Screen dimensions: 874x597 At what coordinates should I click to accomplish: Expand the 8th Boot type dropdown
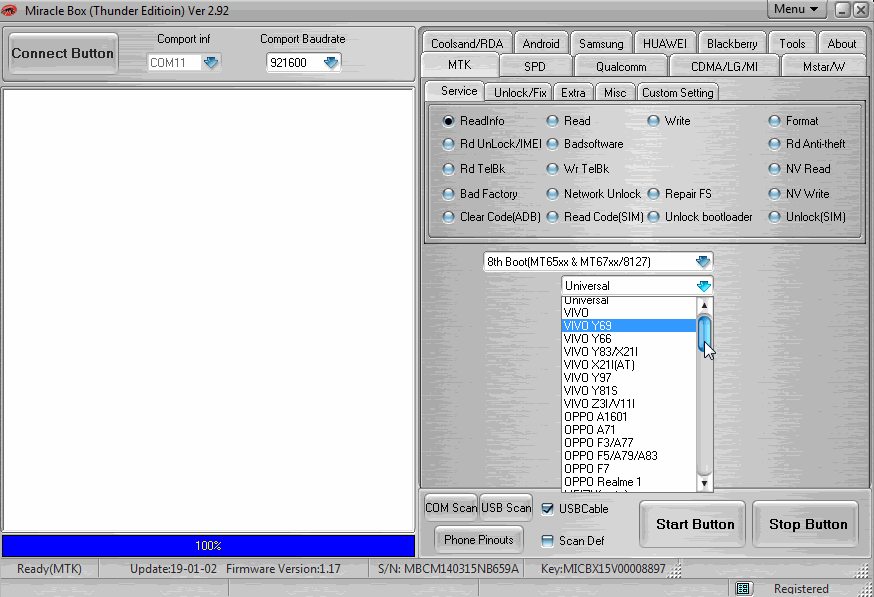coord(703,261)
